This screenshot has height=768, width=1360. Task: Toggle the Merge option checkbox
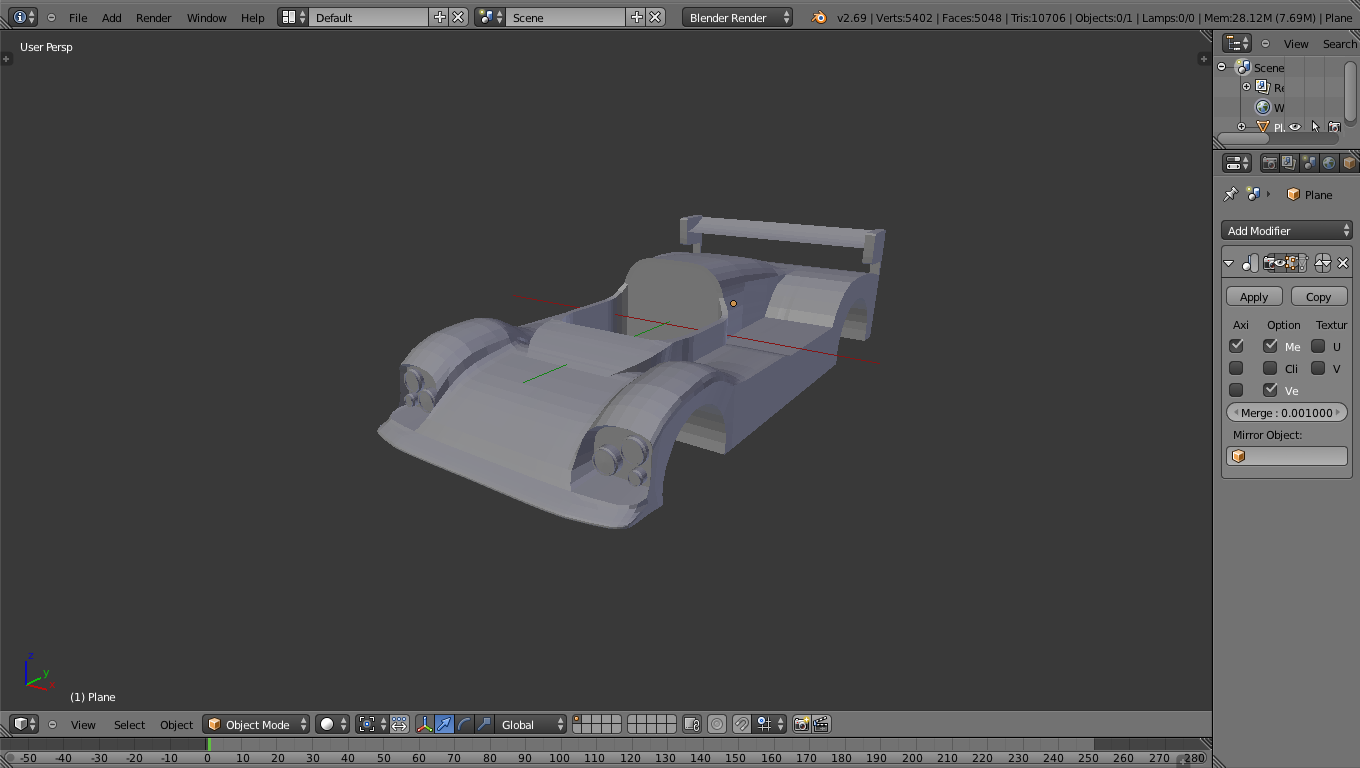pos(1270,346)
